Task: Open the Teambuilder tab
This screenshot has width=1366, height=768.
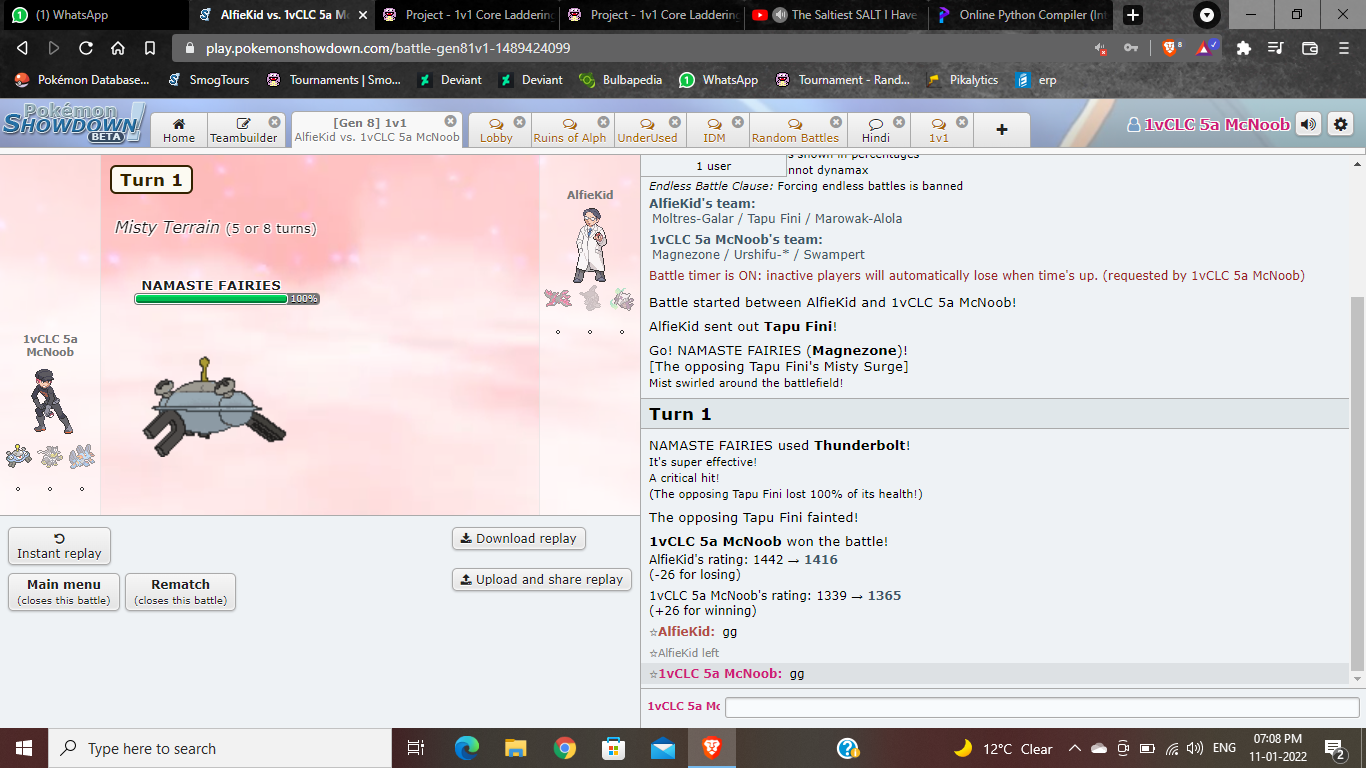Action: pyautogui.click(x=244, y=130)
